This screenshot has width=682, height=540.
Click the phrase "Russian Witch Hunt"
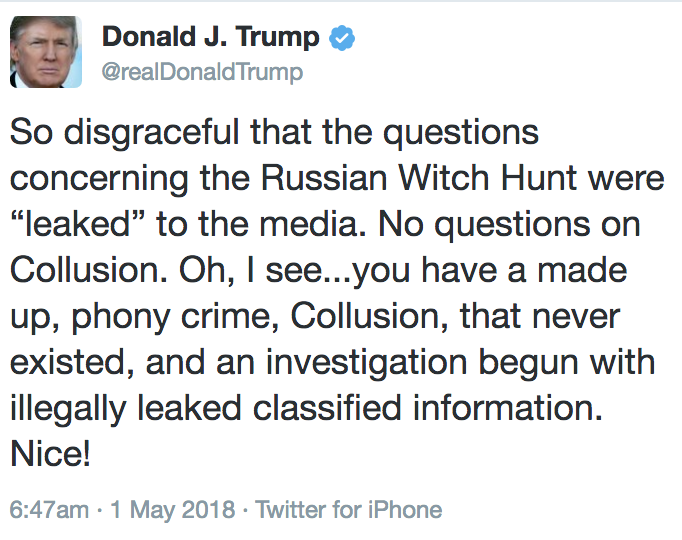point(384,179)
